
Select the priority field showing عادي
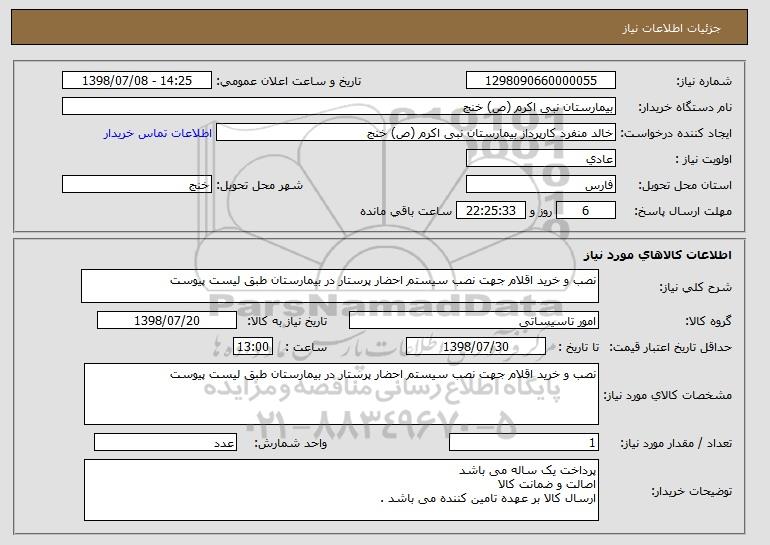pyautogui.click(x=541, y=159)
